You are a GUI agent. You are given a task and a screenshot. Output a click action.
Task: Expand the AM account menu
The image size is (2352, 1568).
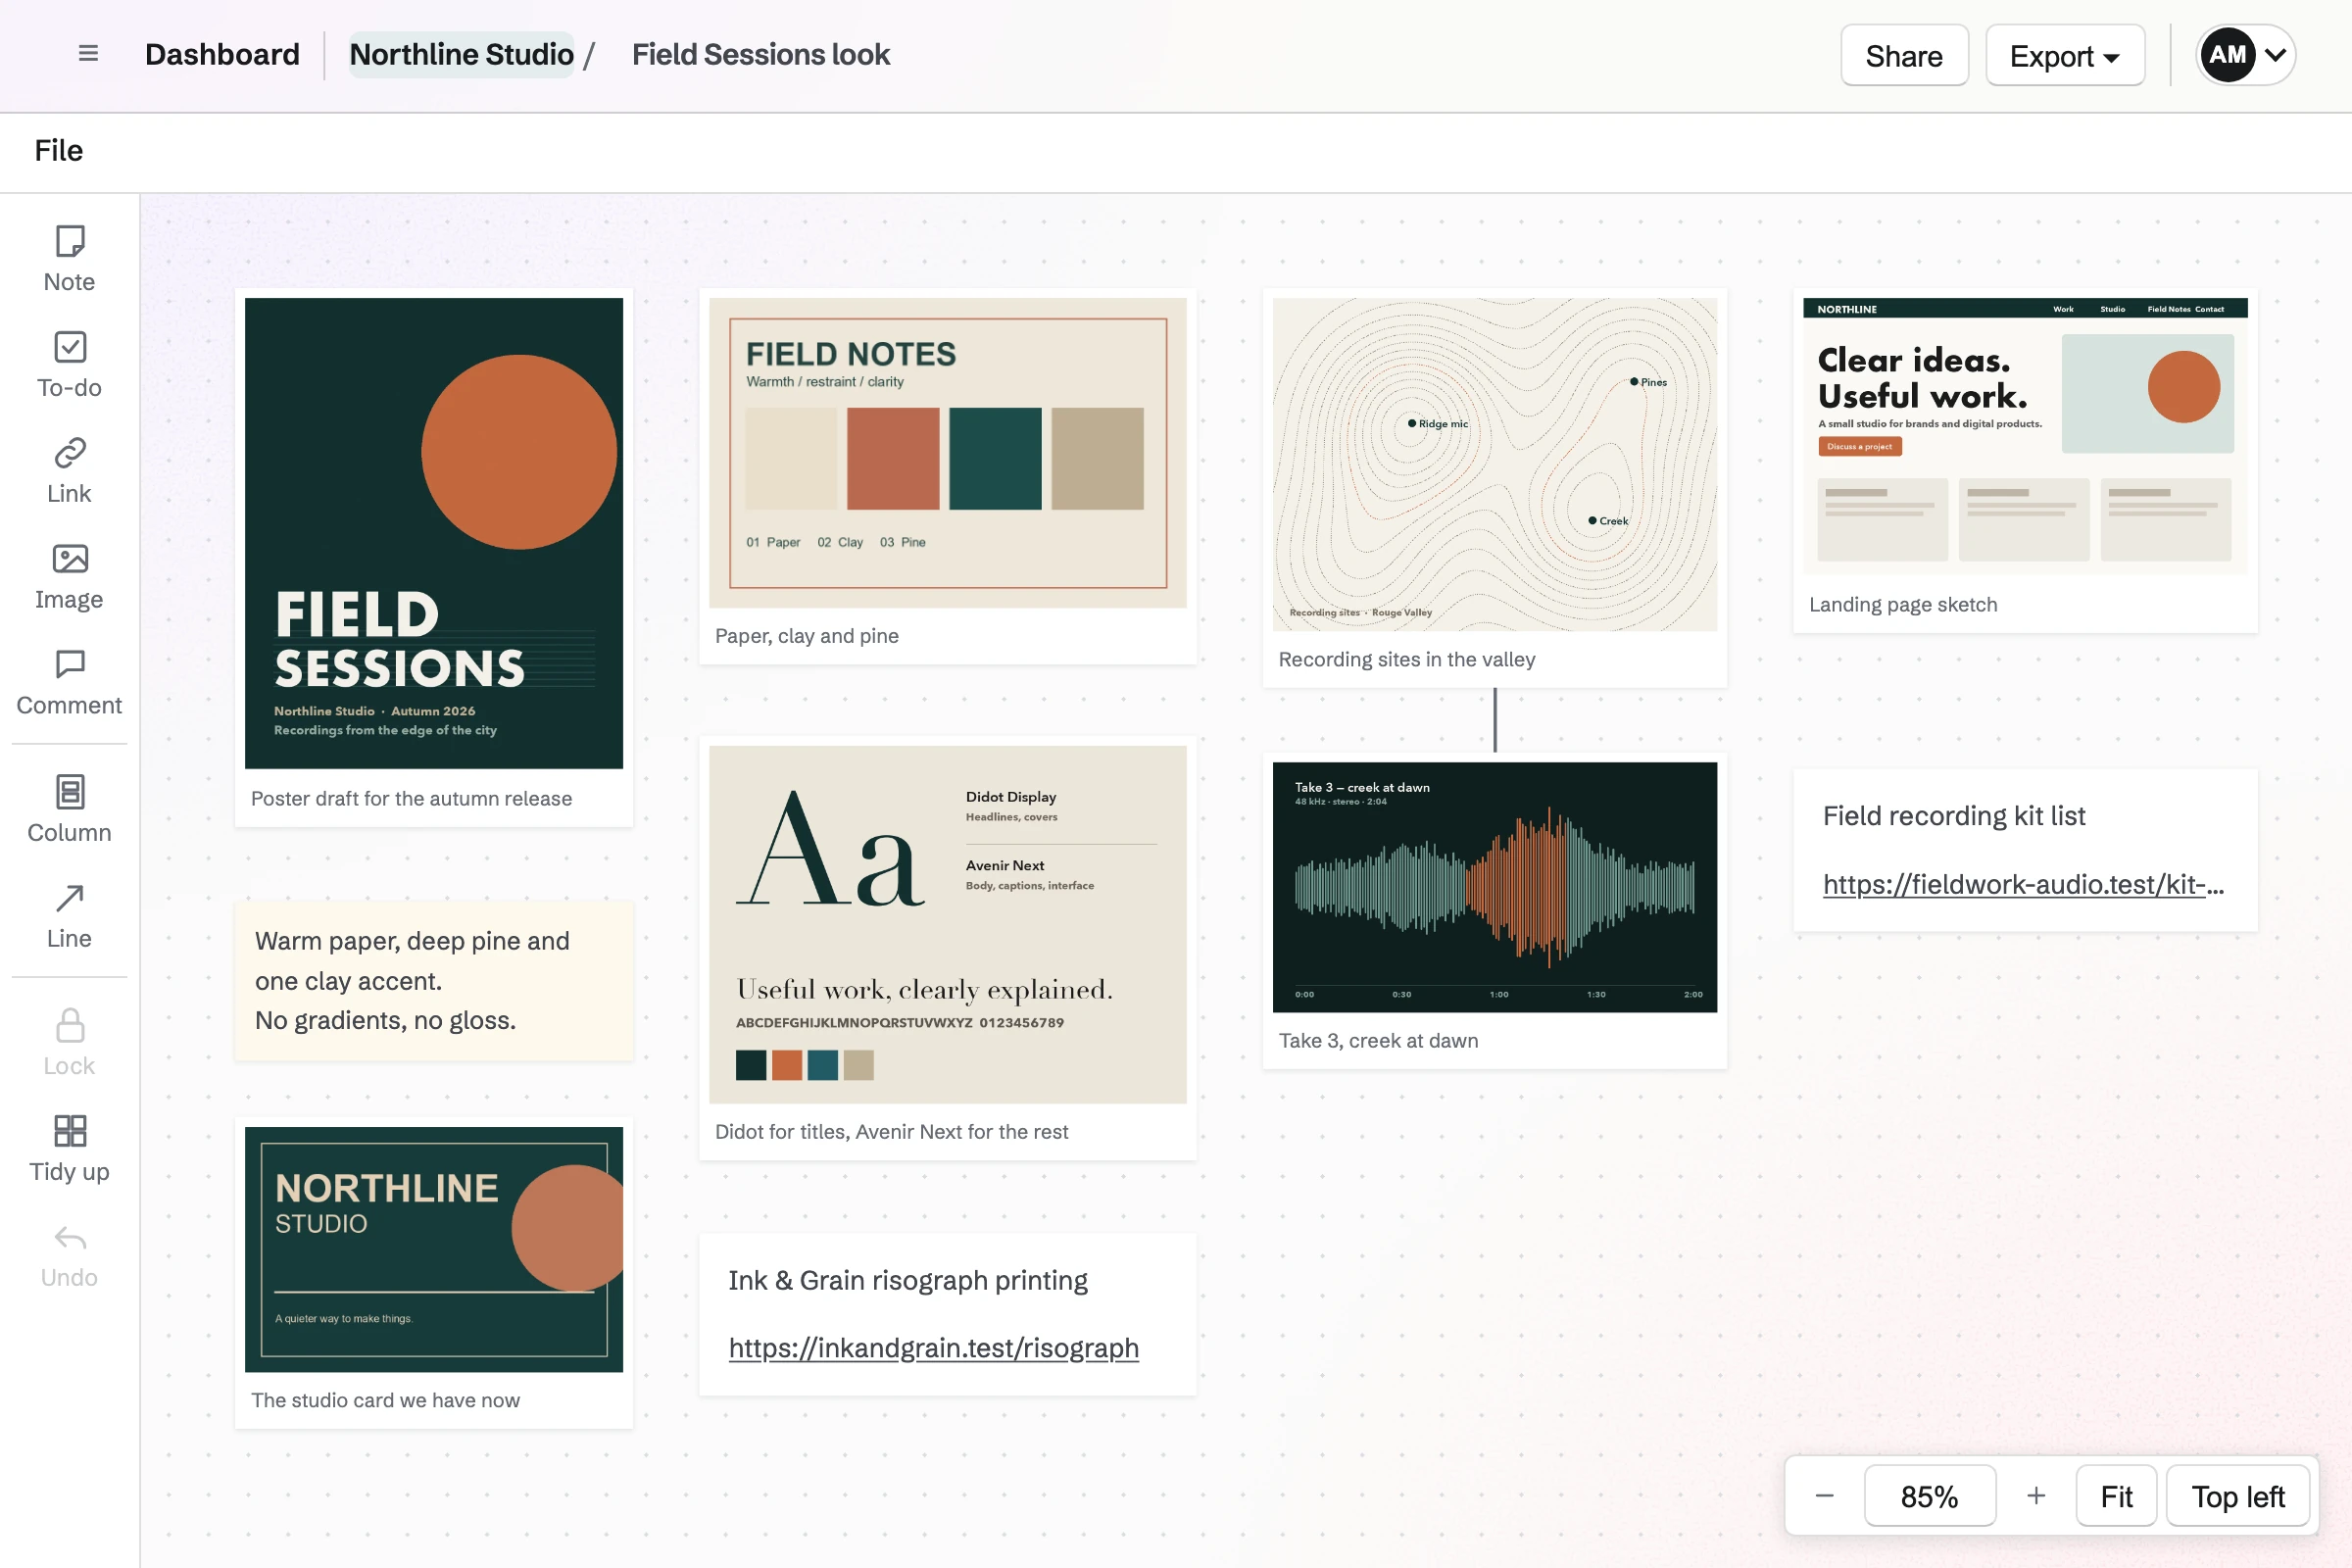tap(2245, 55)
